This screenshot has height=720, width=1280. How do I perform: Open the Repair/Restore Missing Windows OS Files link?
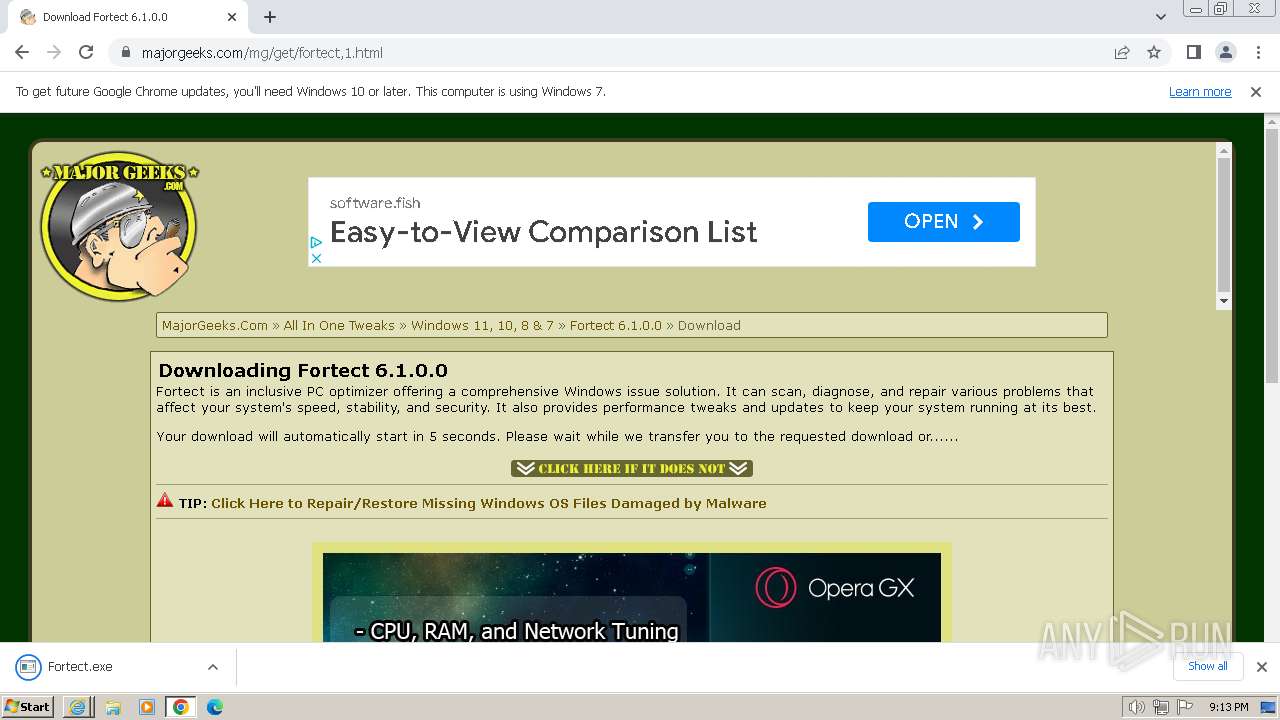pyautogui.click(x=489, y=503)
